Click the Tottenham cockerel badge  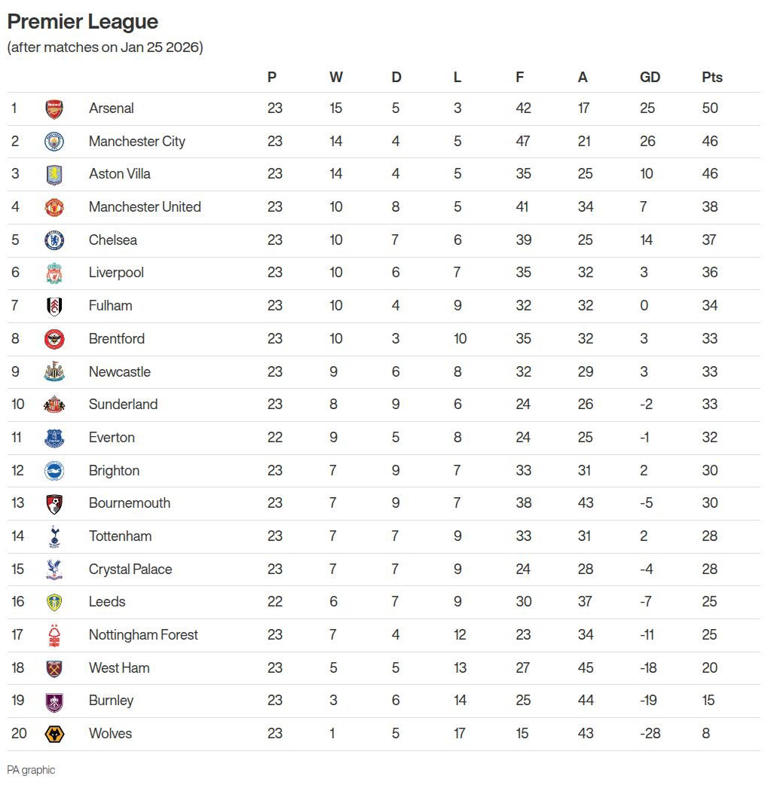click(54, 537)
